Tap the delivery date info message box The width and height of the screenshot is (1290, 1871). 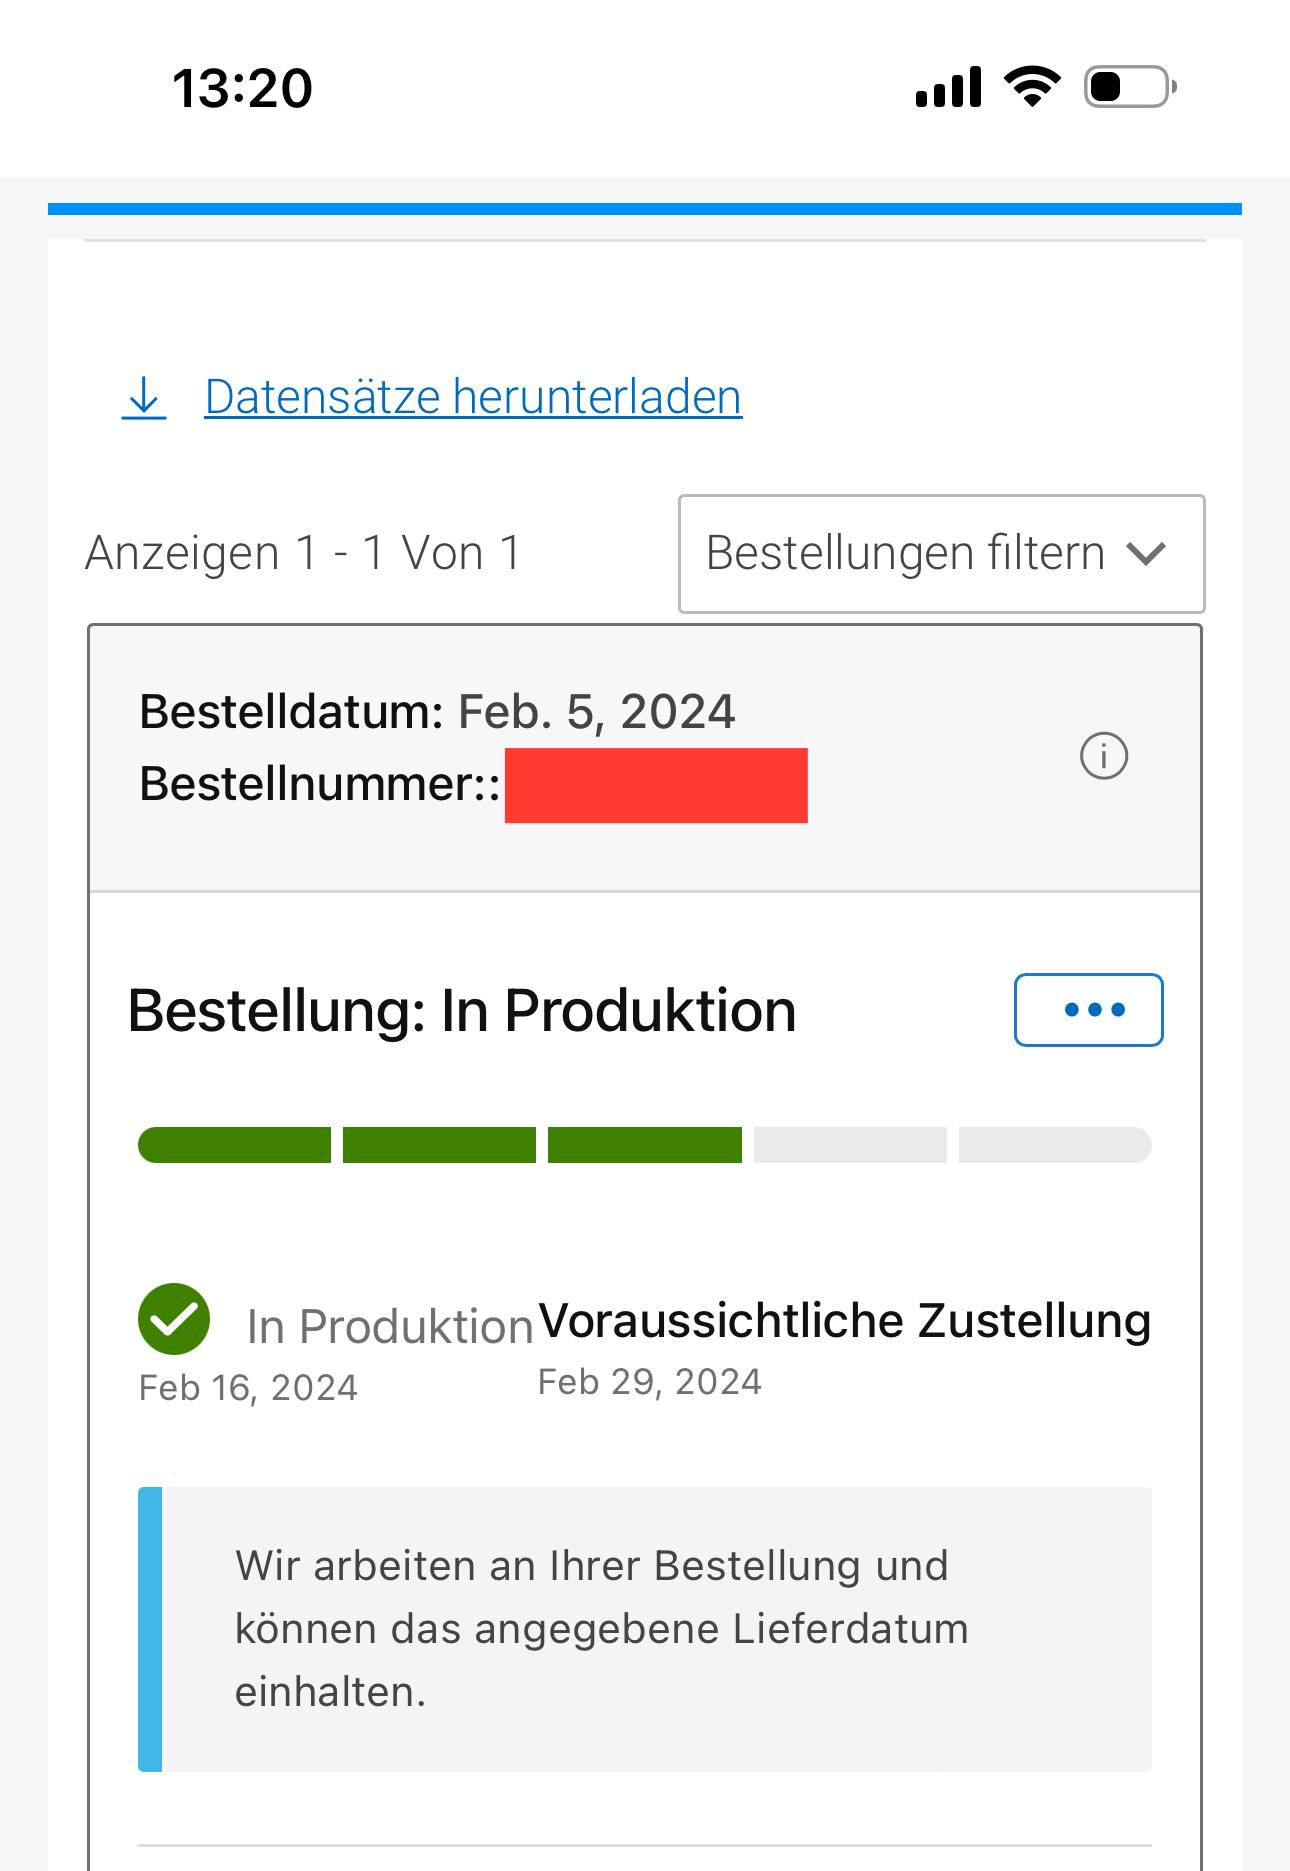(645, 1629)
